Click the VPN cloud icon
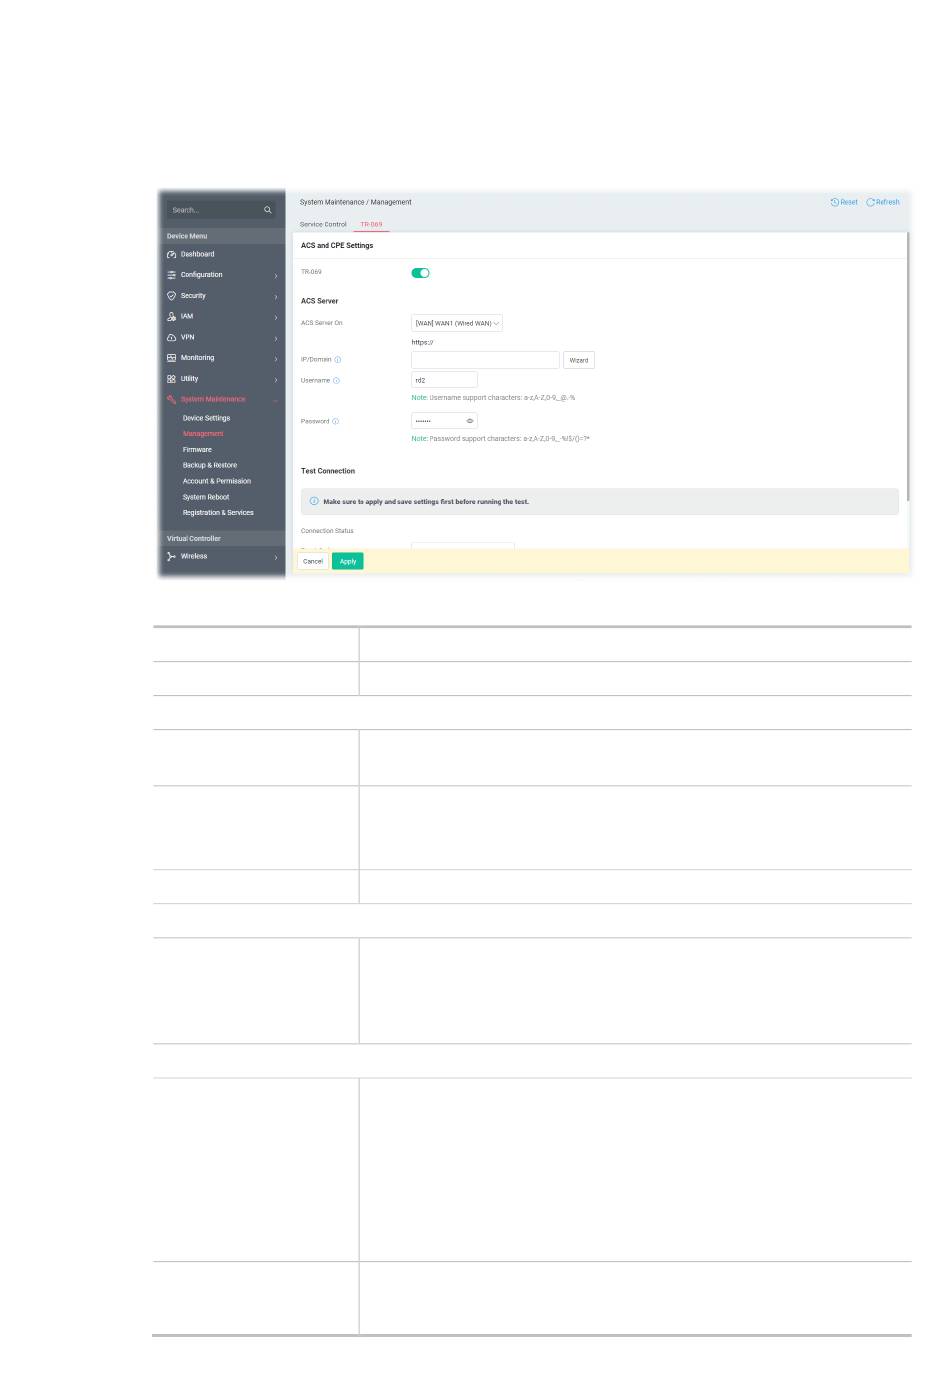 (x=171, y=337)
